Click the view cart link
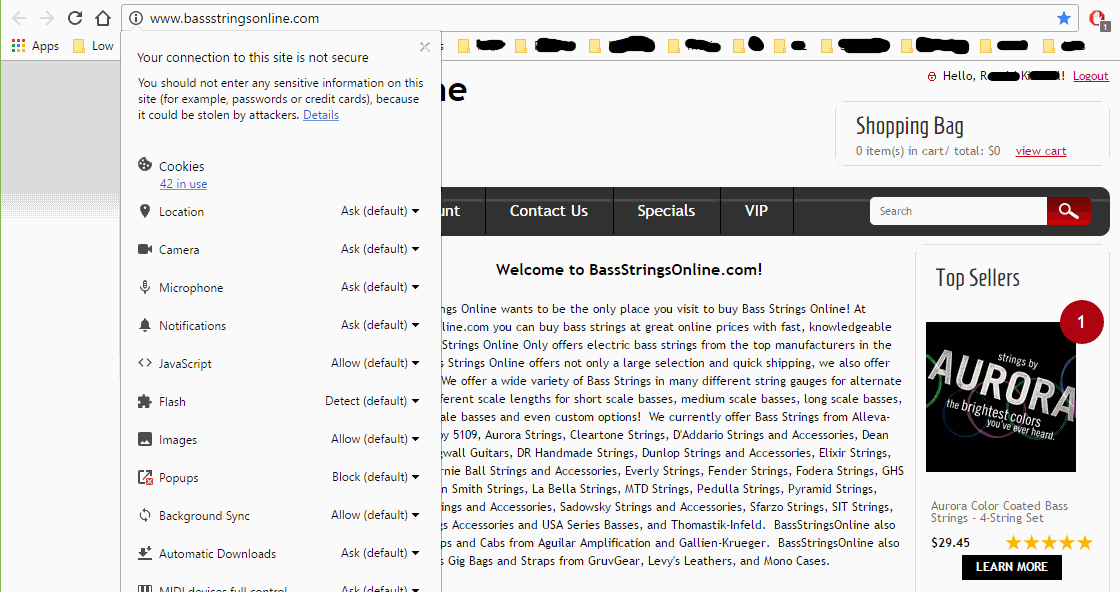Viewport: 1120px width, 592px height. (1041, 151)
